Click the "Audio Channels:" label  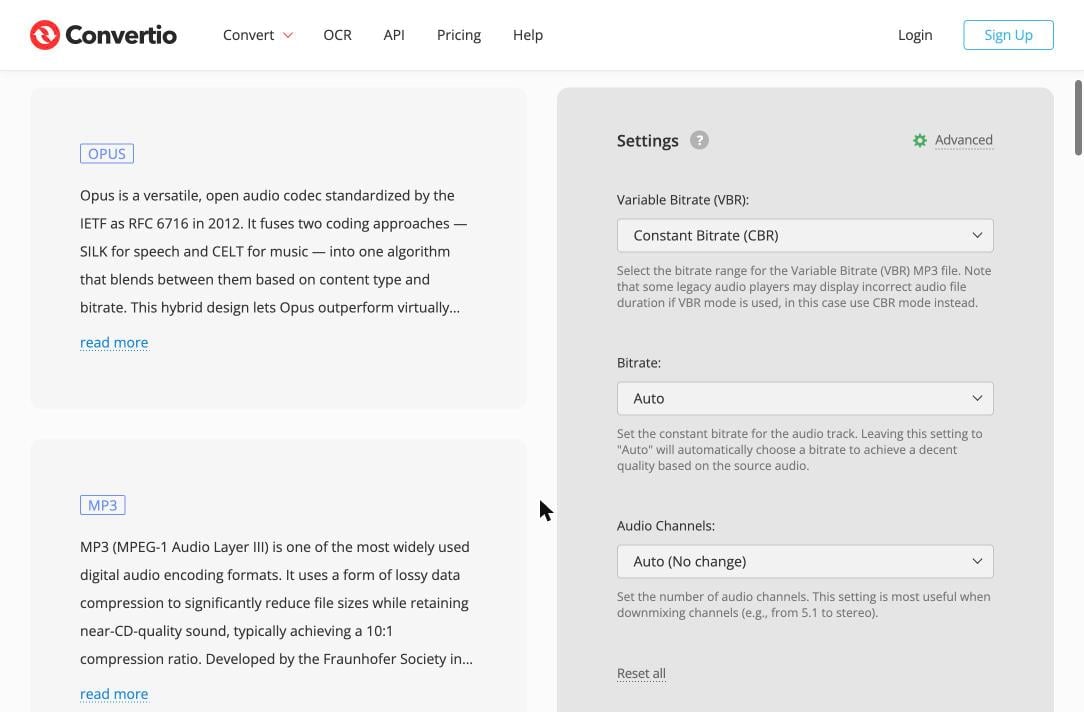(665, 526)
